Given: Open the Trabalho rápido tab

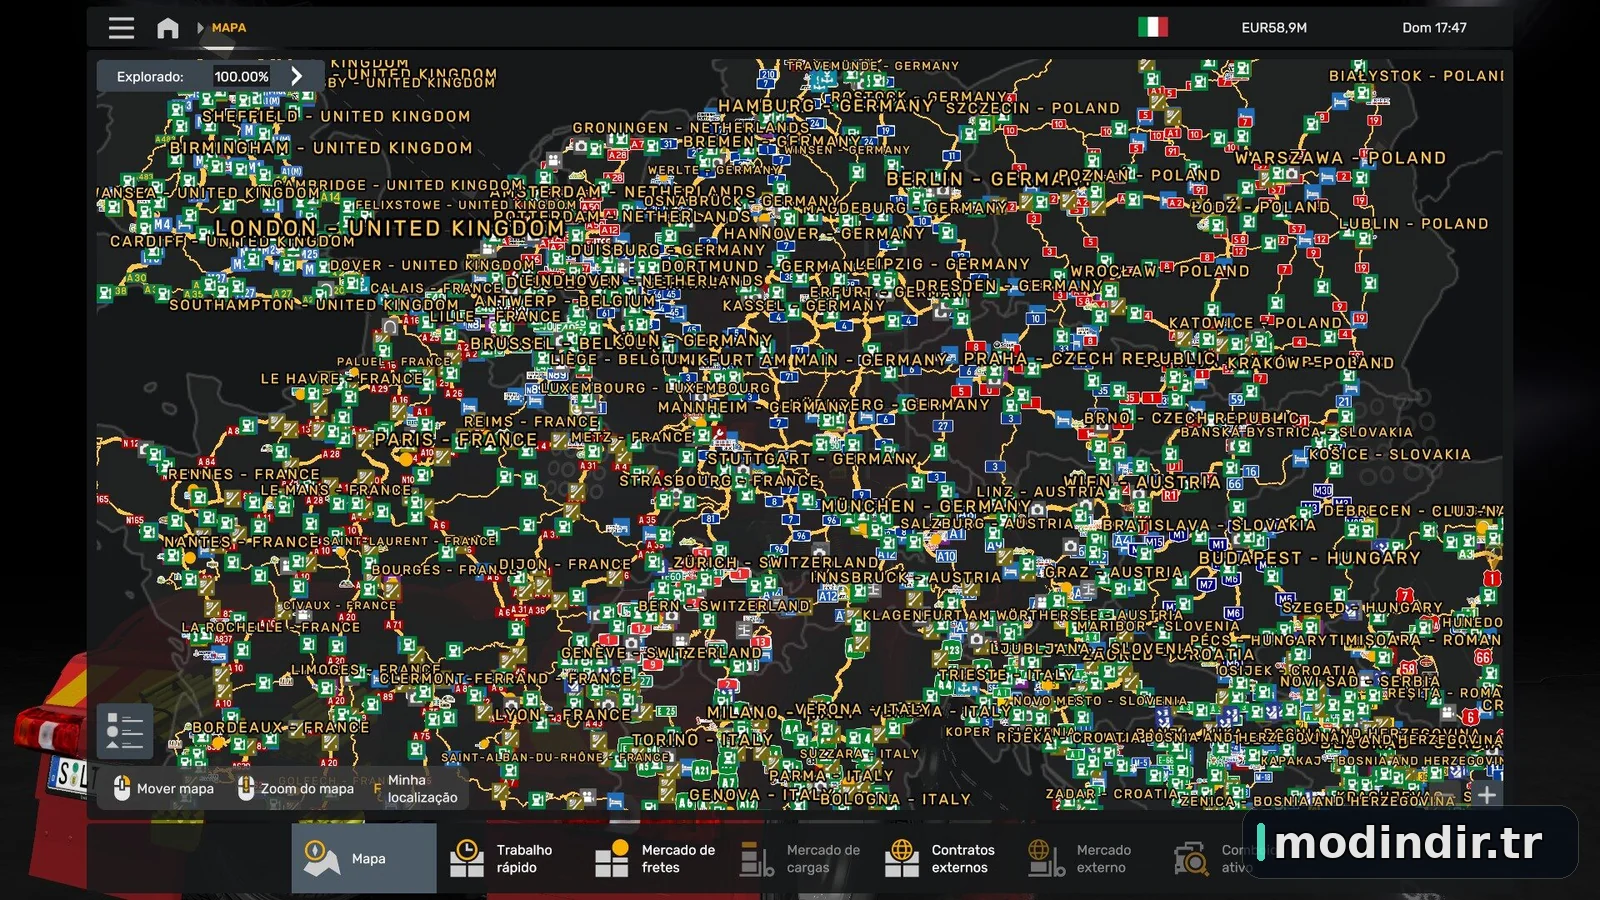Looking at the screenshot, I should [x=507, y=858].
